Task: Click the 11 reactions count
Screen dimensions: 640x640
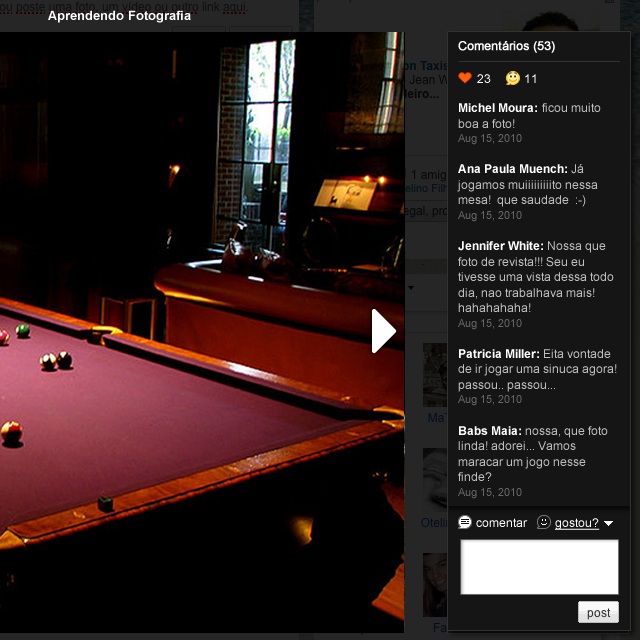Action: tap(531, 79)
